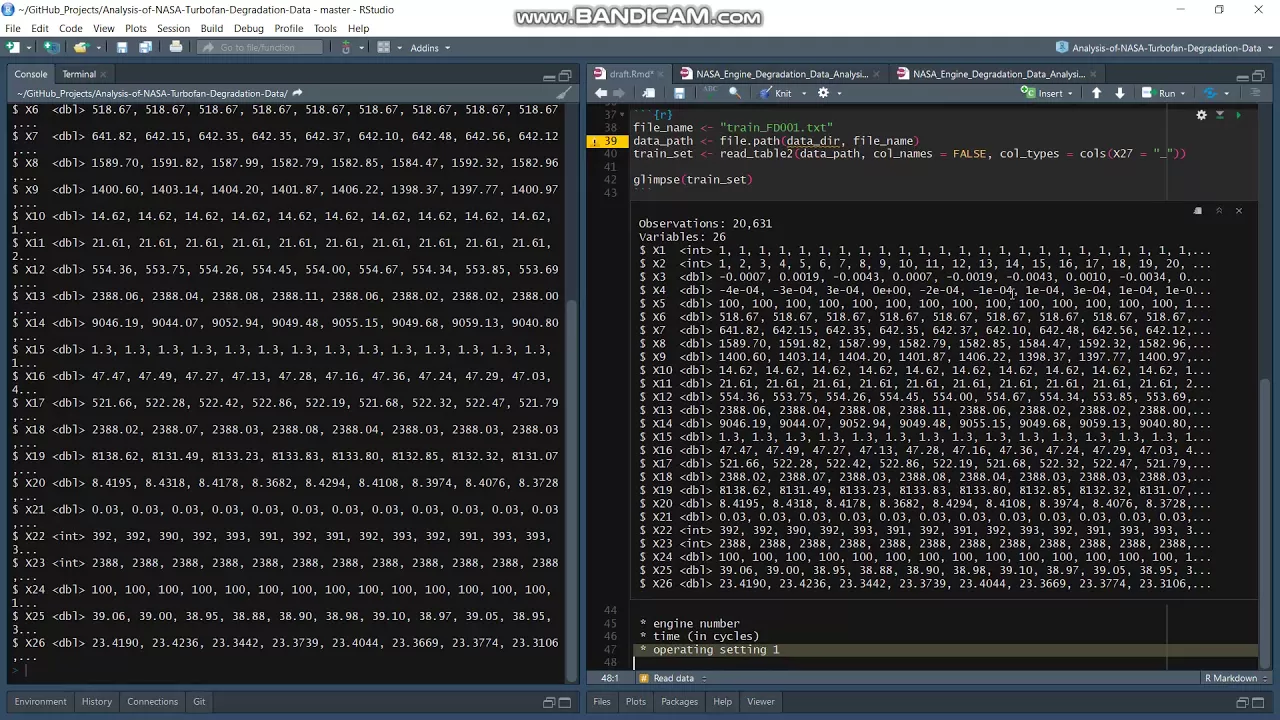Switch to the Connections tab
The image size is (1280, 720).
pos(152,702)
